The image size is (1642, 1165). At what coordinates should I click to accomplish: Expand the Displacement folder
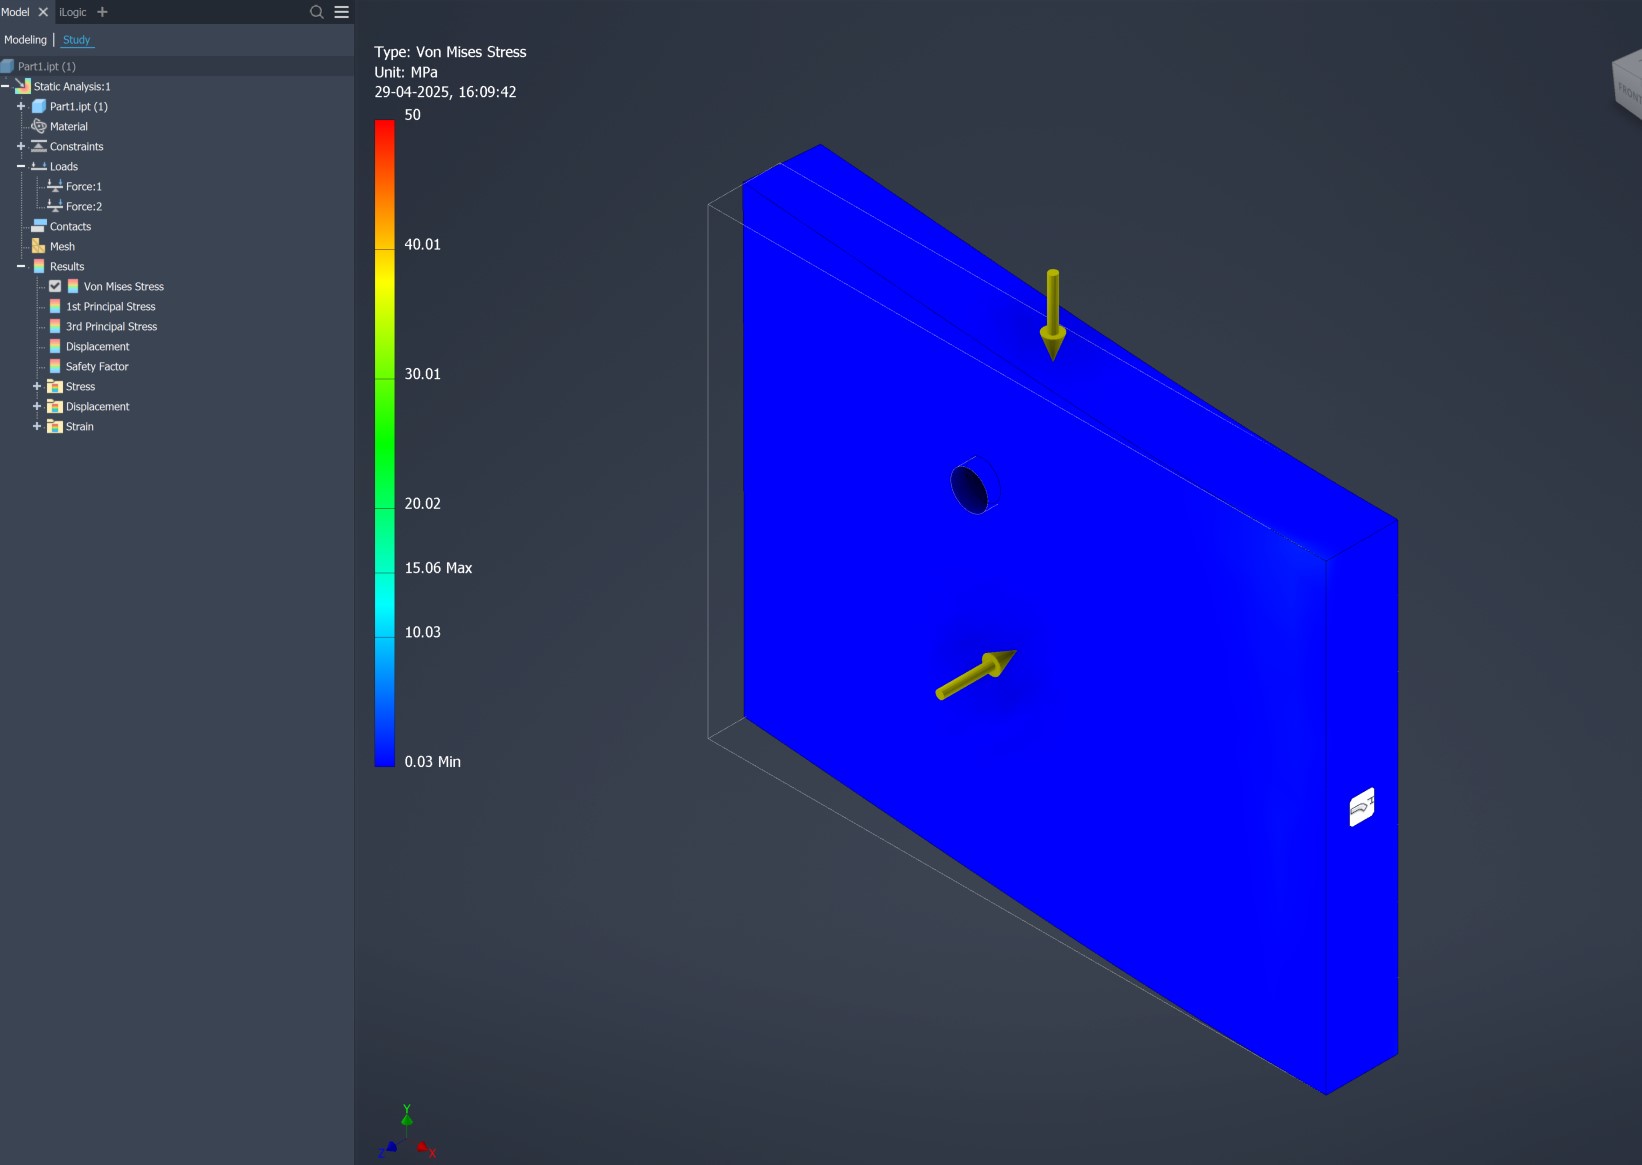click(37, 406)
